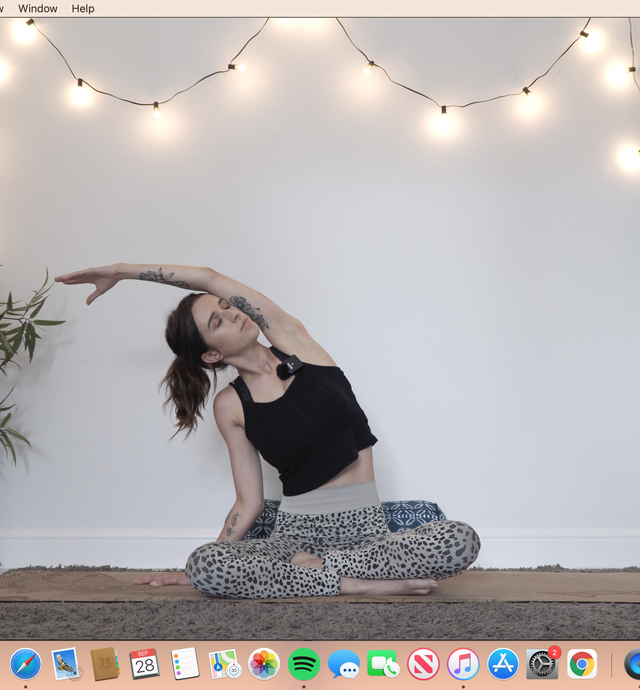
Task: Click the partially visible dark icon at dock's right edge
Action: tap(633, 664)
